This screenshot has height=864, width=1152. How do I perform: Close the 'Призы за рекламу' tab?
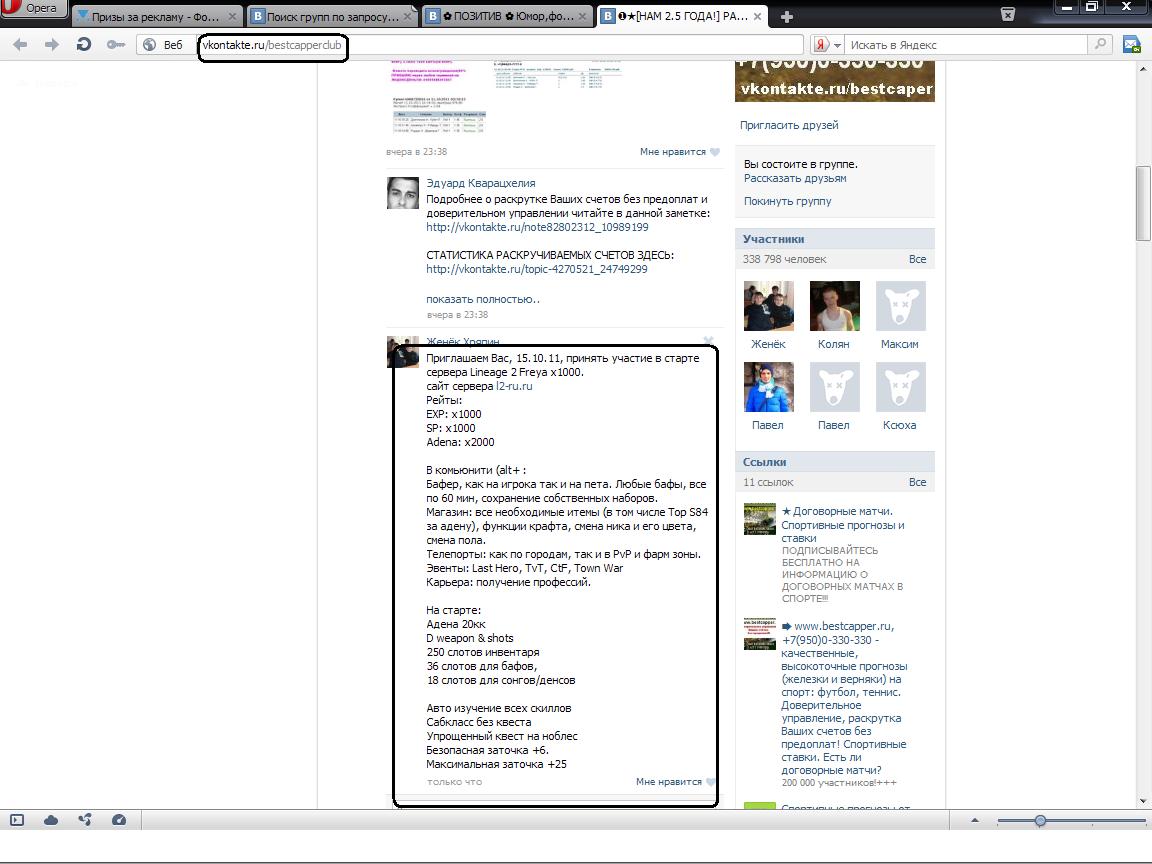coord(232,16)
